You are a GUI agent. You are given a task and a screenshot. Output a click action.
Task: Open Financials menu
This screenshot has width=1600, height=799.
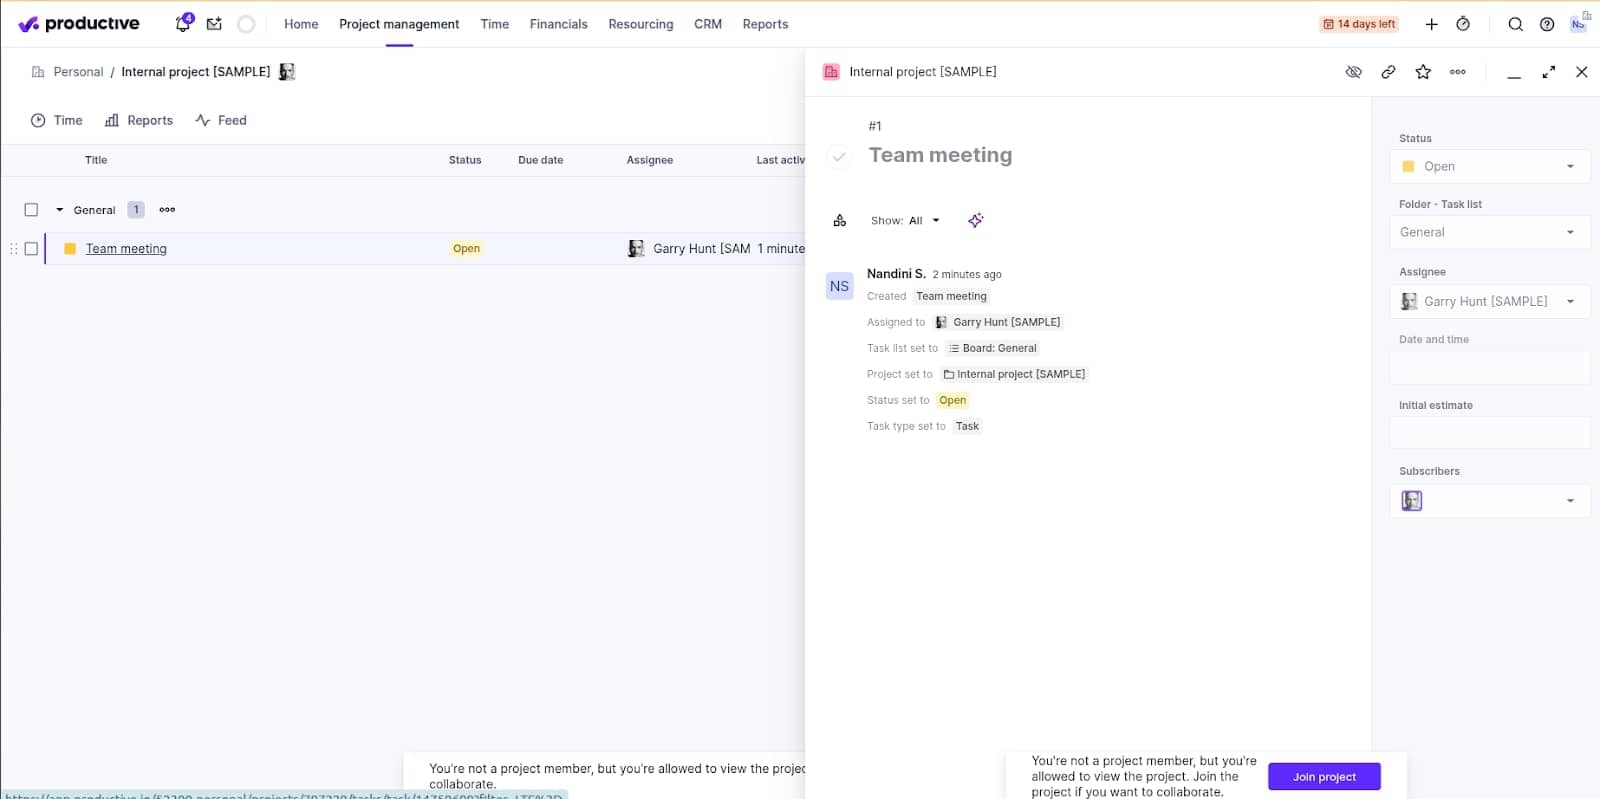point(558,24)
